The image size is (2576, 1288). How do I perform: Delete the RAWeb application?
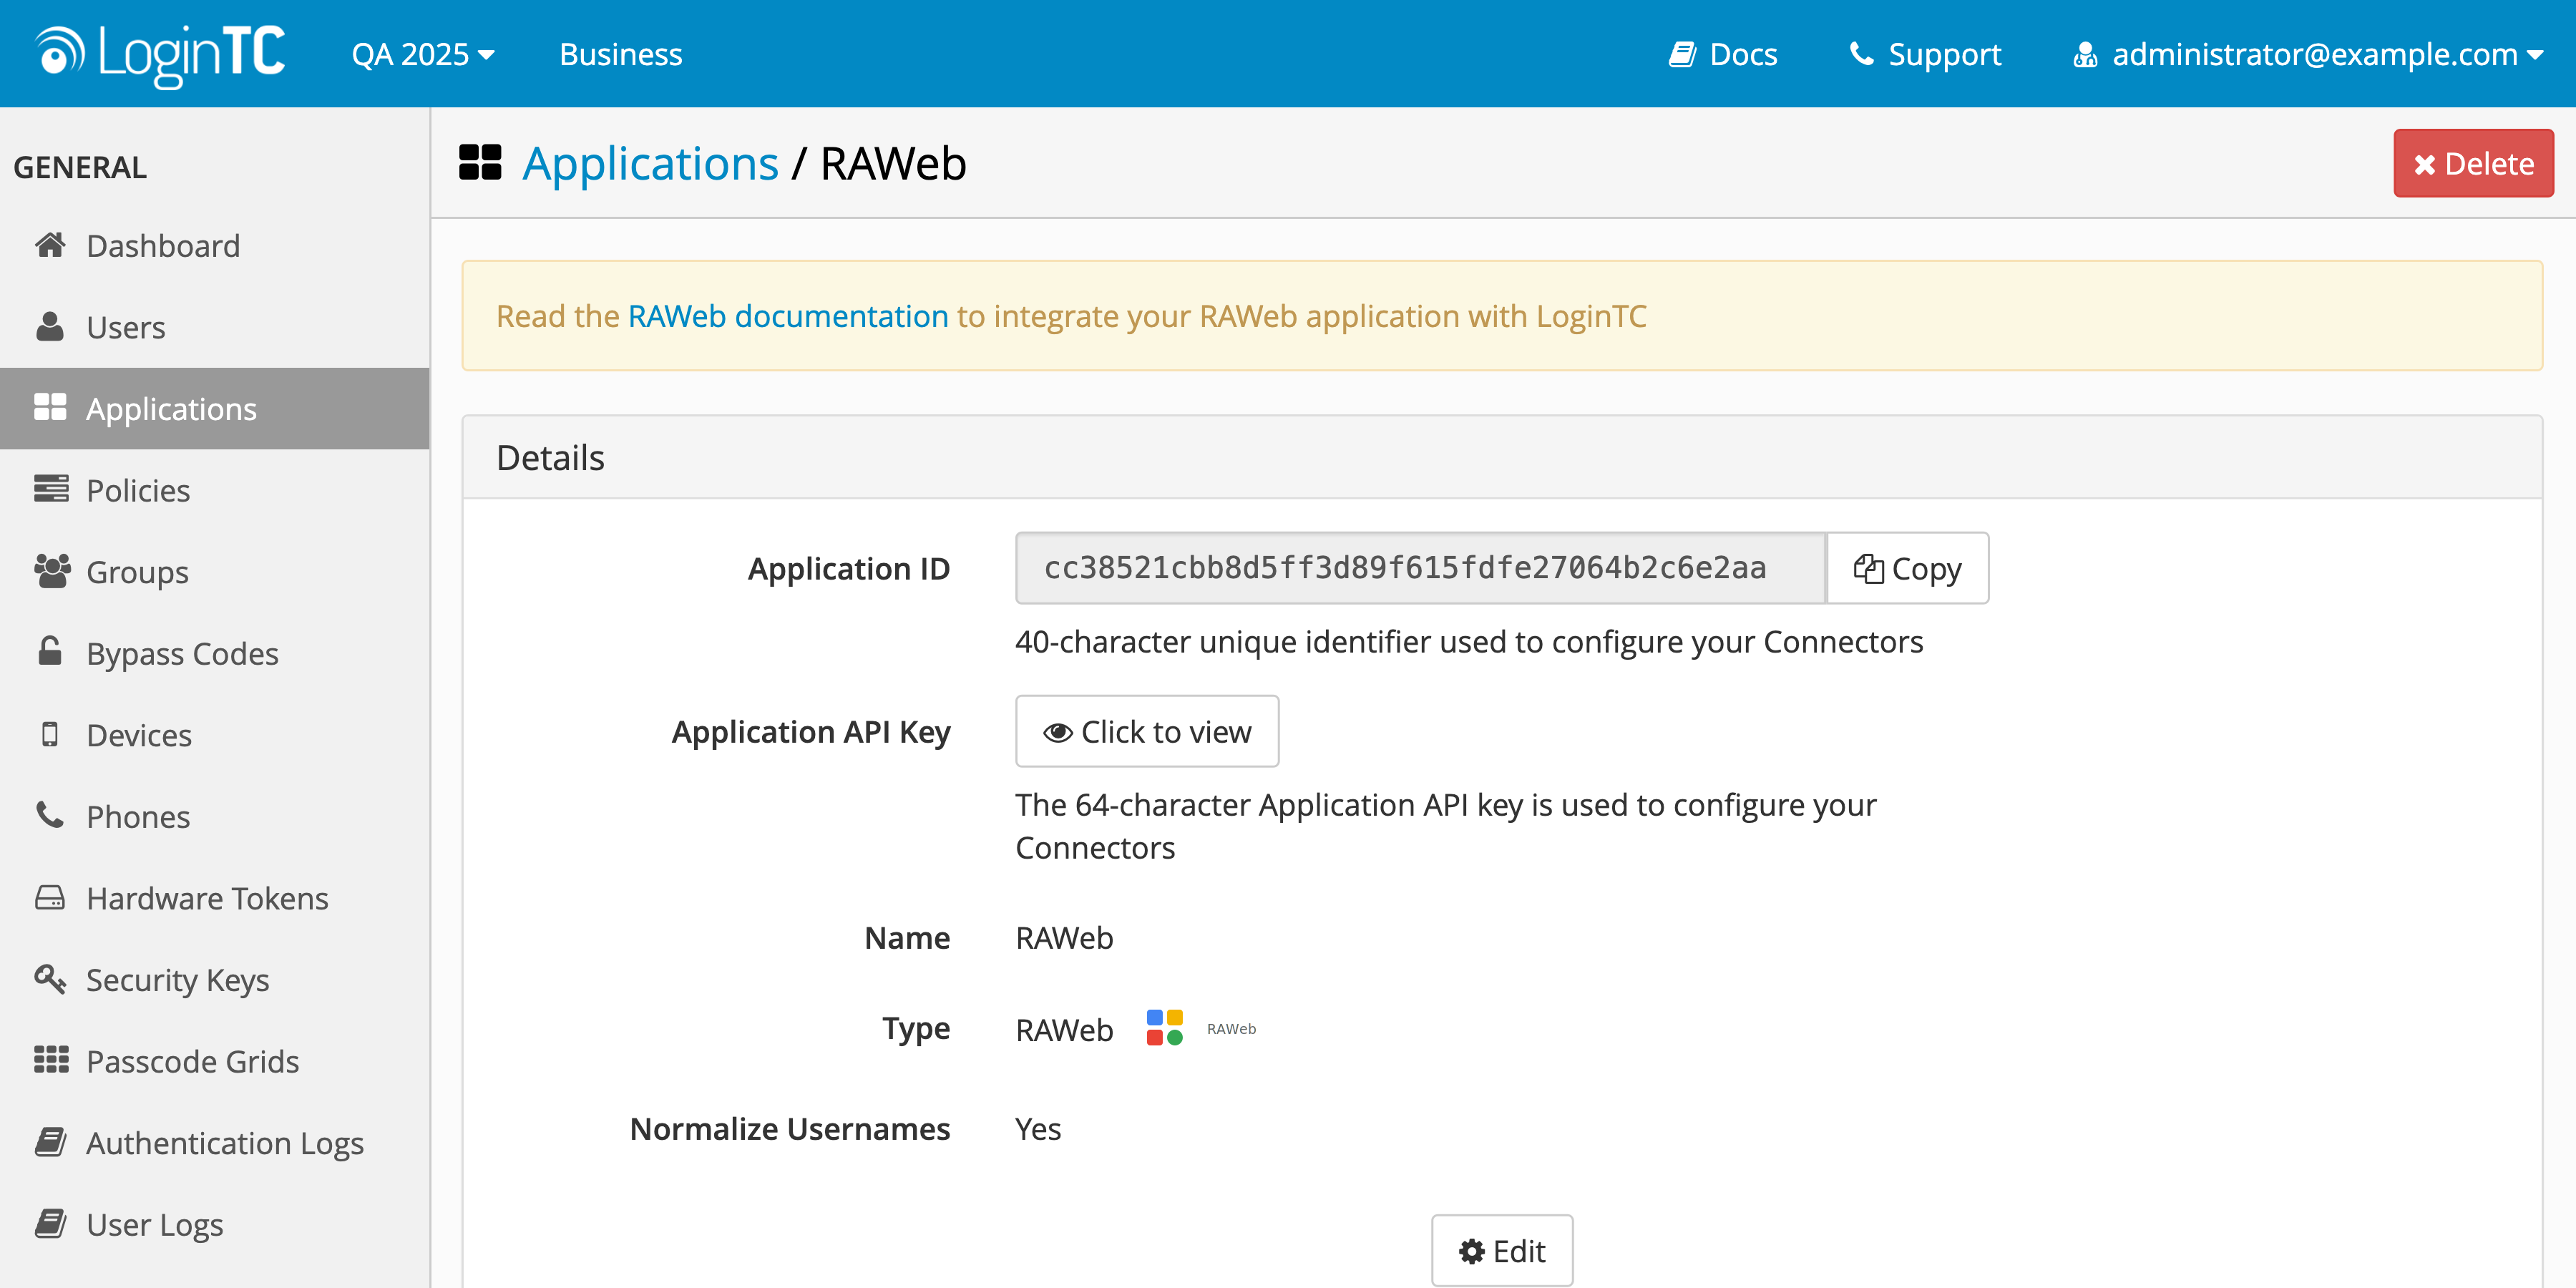2472,162
